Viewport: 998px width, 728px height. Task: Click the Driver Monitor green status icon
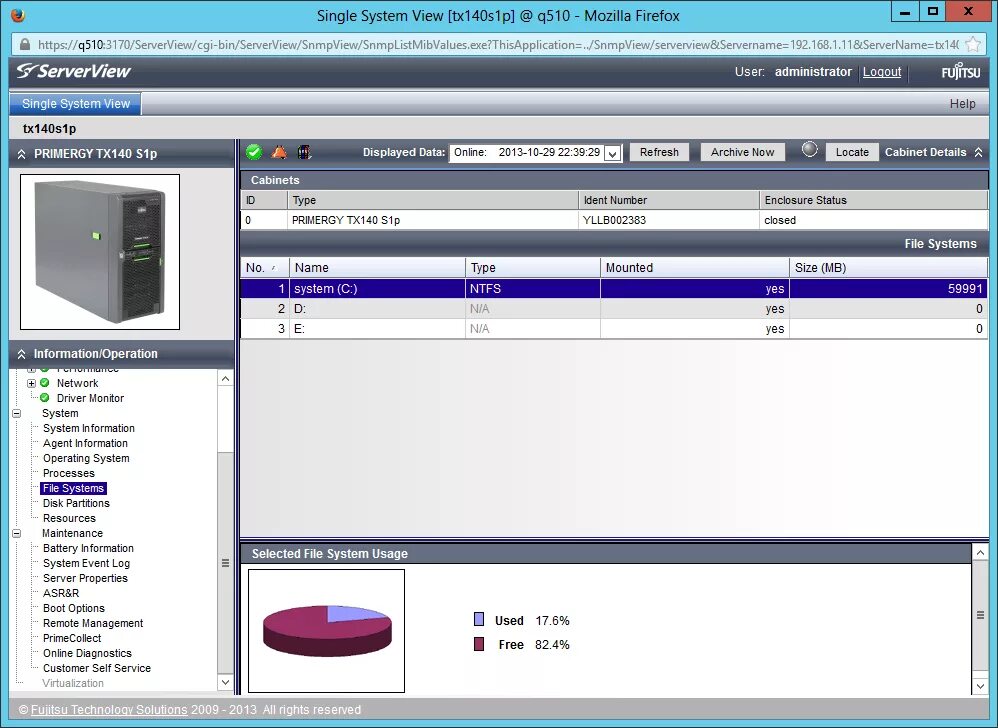point(45,398)
